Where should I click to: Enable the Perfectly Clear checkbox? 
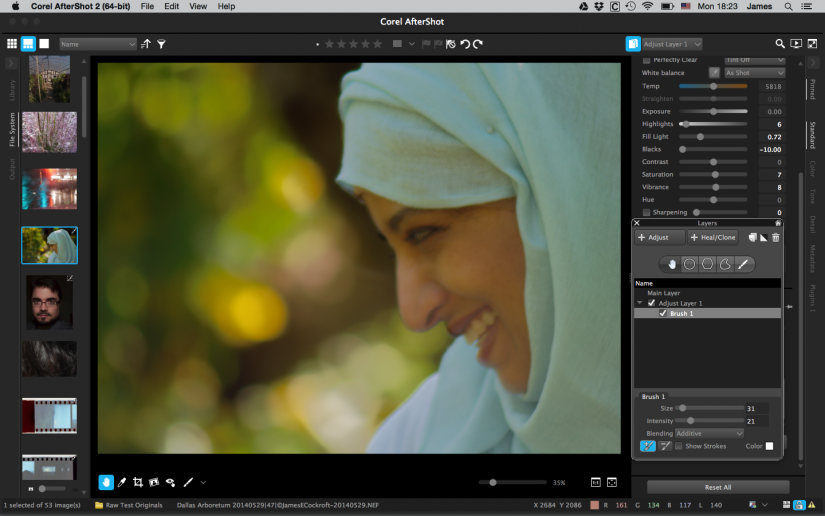point(646,60)
